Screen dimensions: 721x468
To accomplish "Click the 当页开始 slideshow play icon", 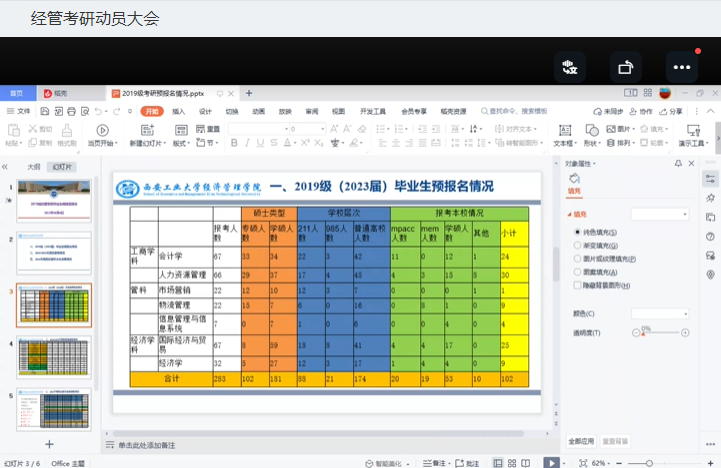I will click(102, 130).
